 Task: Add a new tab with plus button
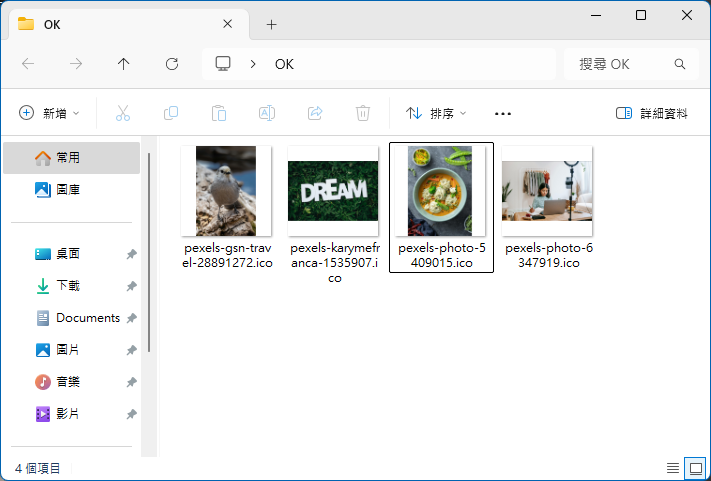pos(271,24)
